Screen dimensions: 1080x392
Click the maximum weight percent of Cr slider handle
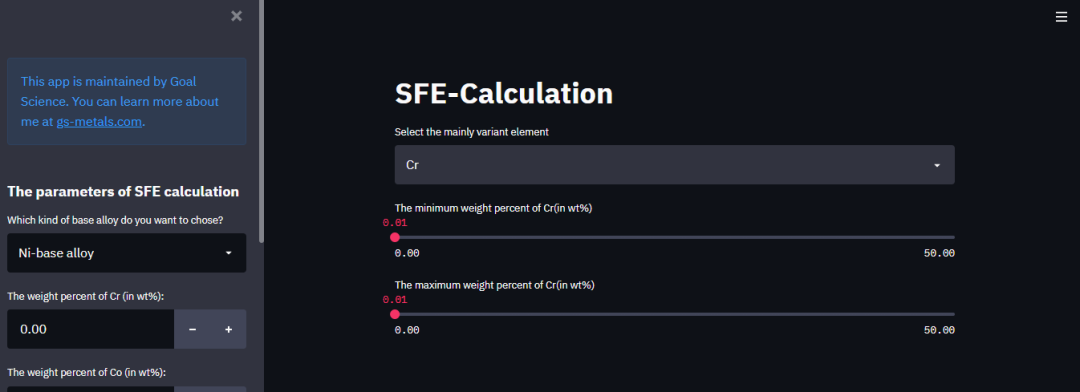[x=395, y=314]
